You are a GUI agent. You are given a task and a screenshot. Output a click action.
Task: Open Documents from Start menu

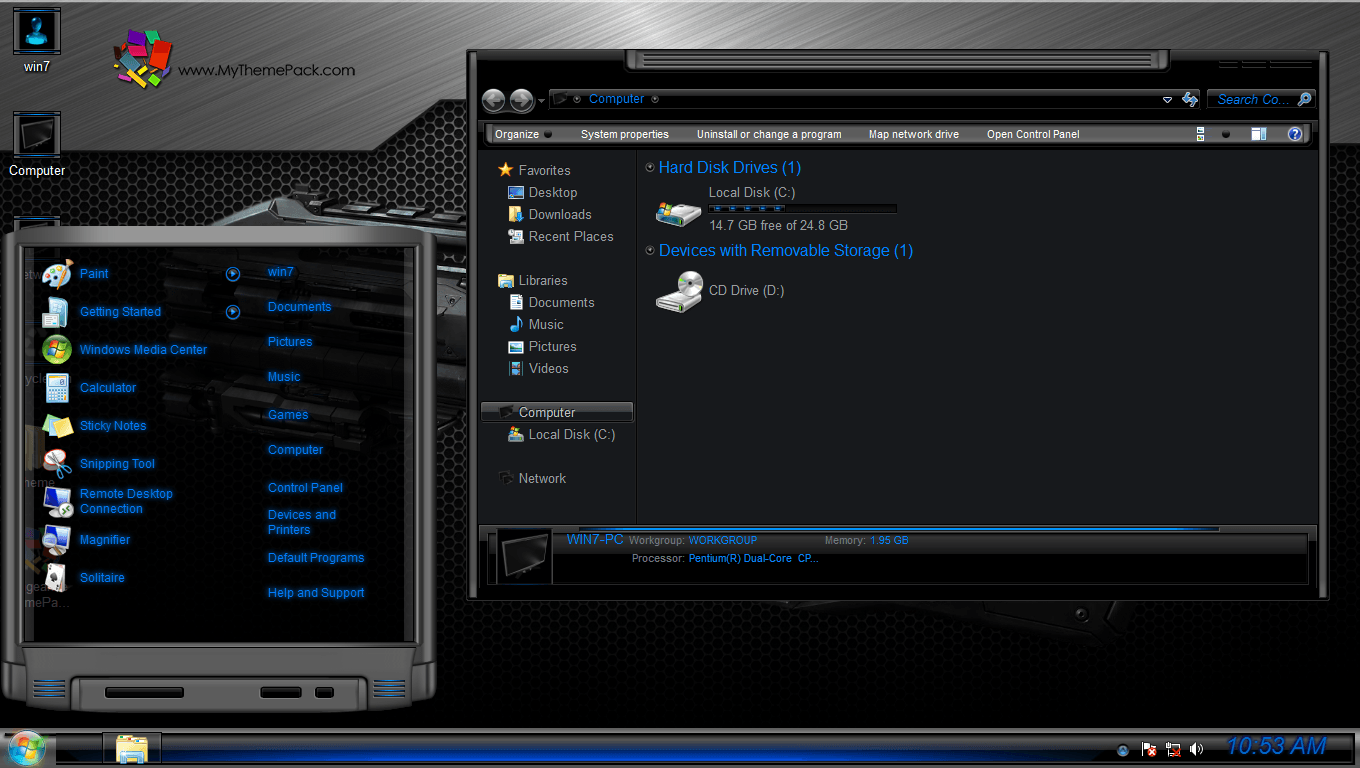pyautogui.click(x=299, y=307)
